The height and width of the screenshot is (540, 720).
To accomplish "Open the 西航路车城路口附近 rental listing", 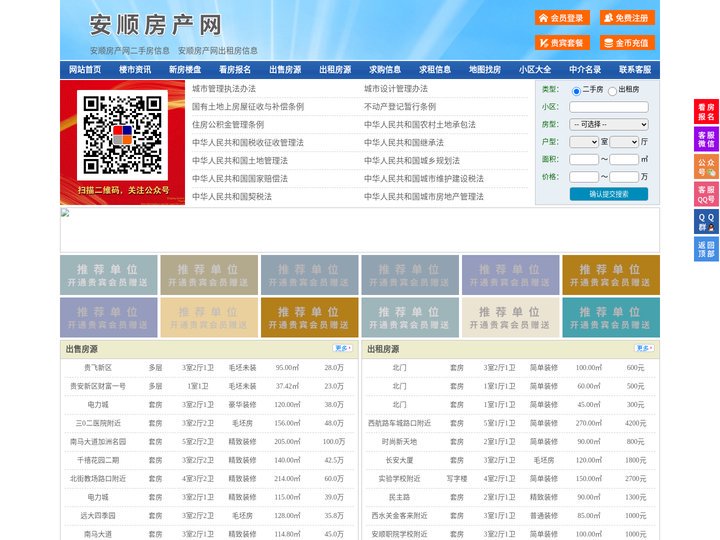I will (x=399, y=423).
